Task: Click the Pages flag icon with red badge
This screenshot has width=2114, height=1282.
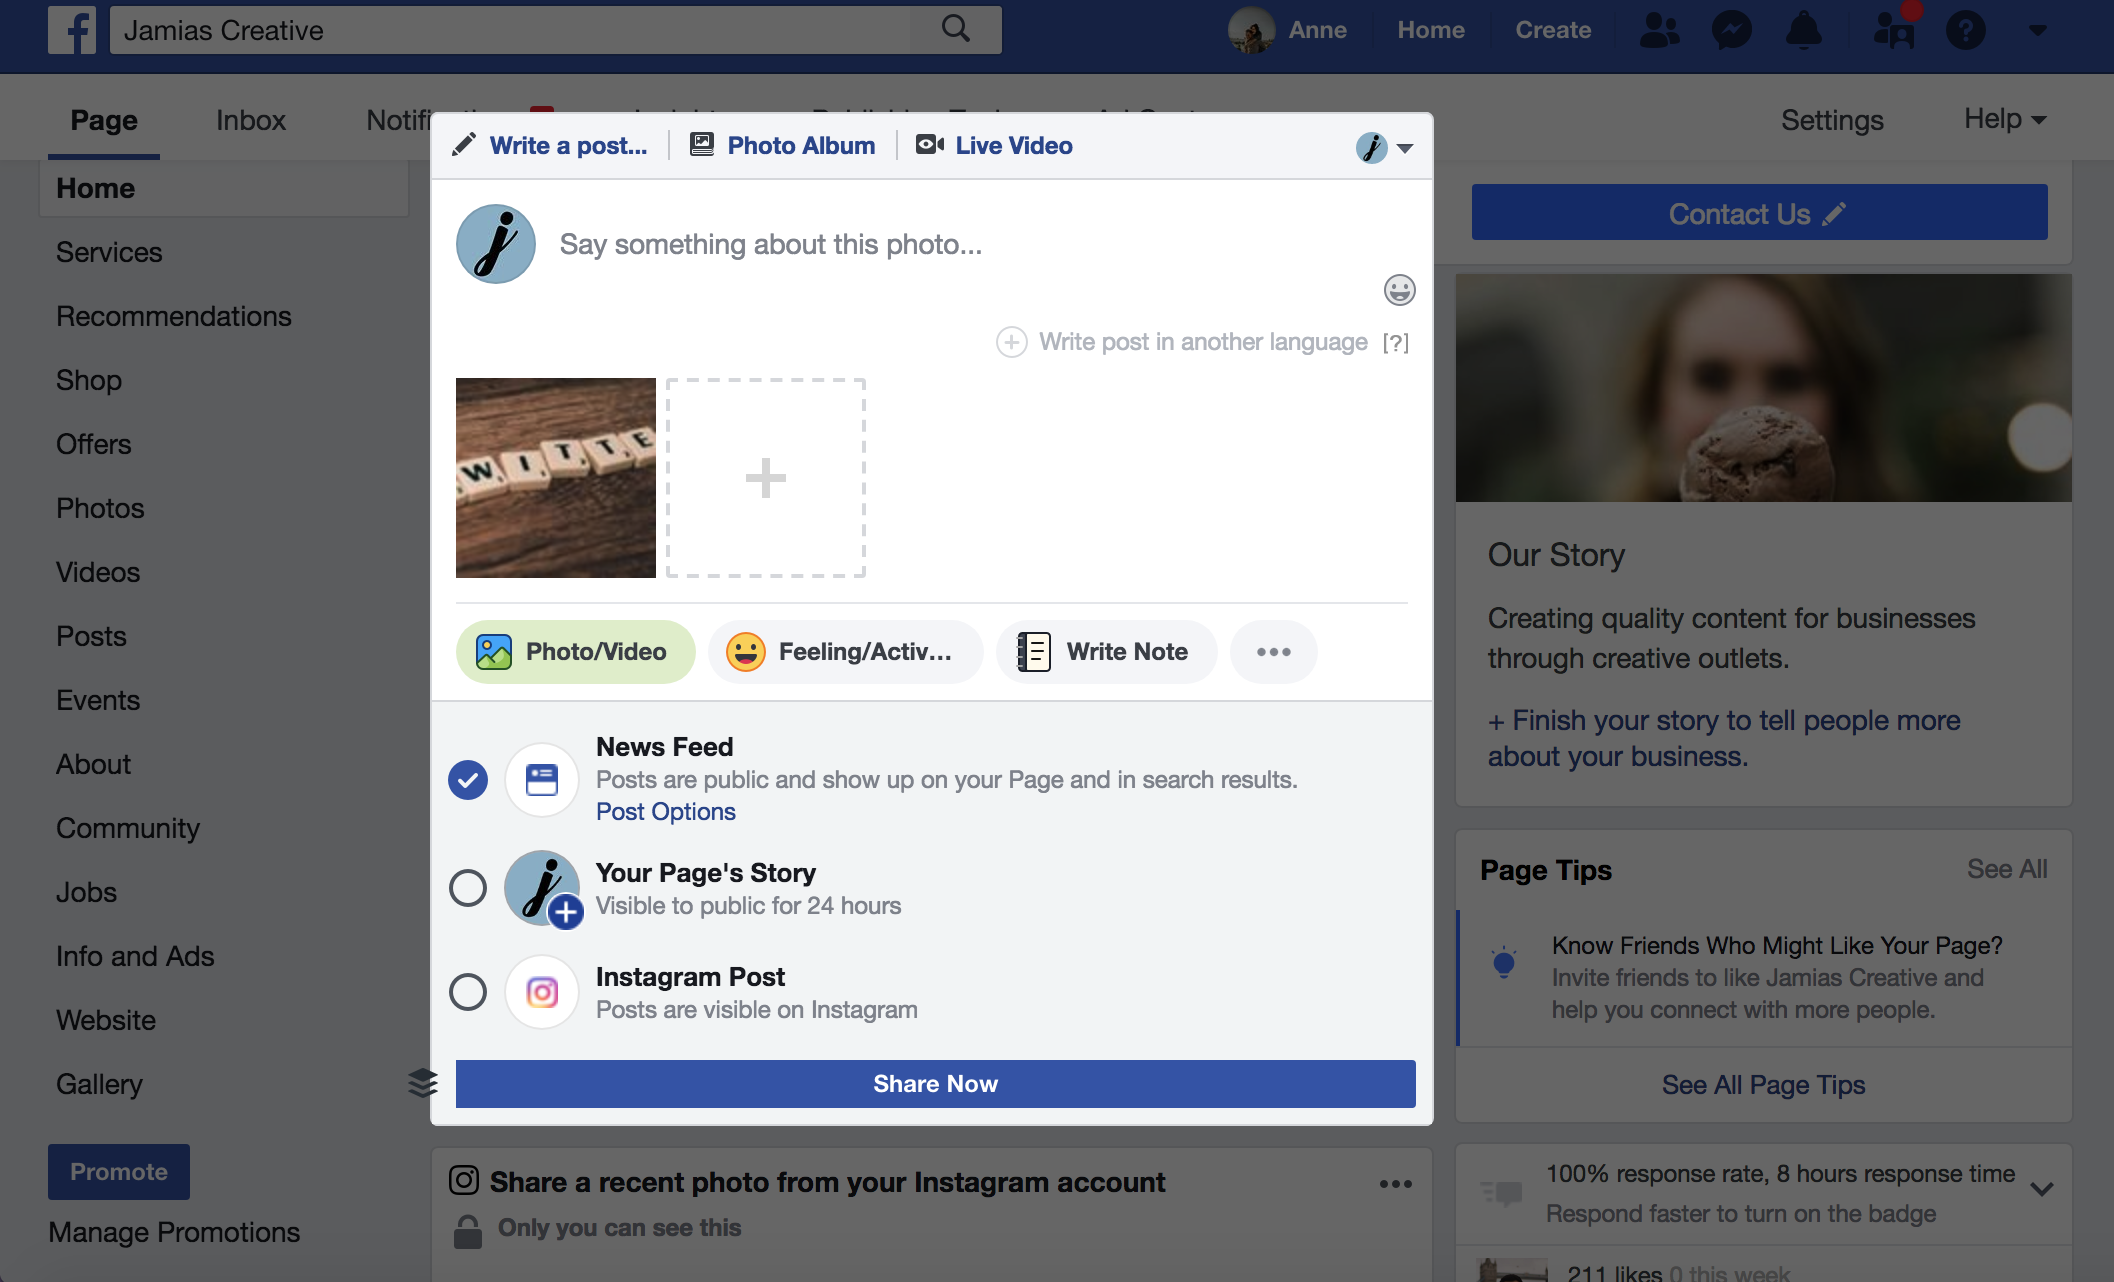Action: [x=1894, y=30]
